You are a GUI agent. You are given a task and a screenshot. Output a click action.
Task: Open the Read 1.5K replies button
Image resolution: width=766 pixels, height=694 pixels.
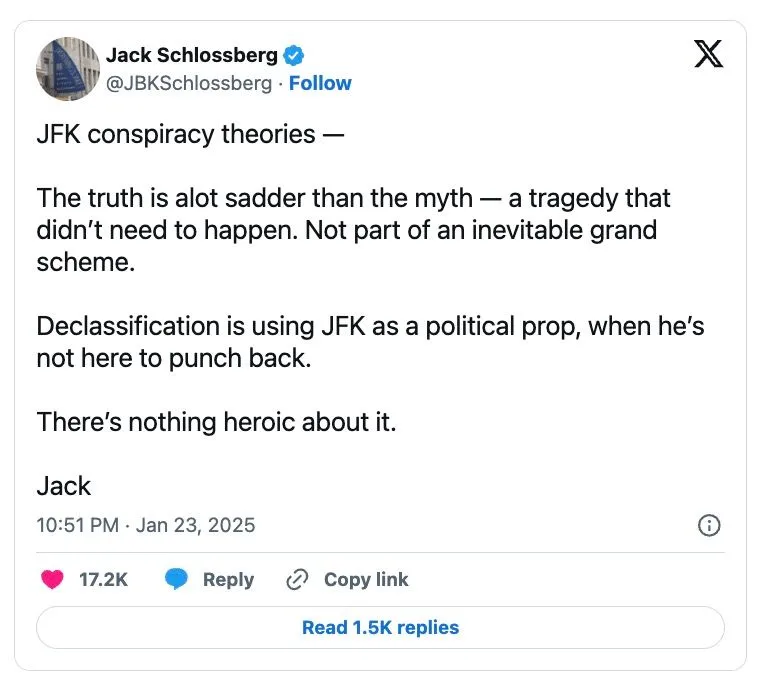[x=380, y=628]
